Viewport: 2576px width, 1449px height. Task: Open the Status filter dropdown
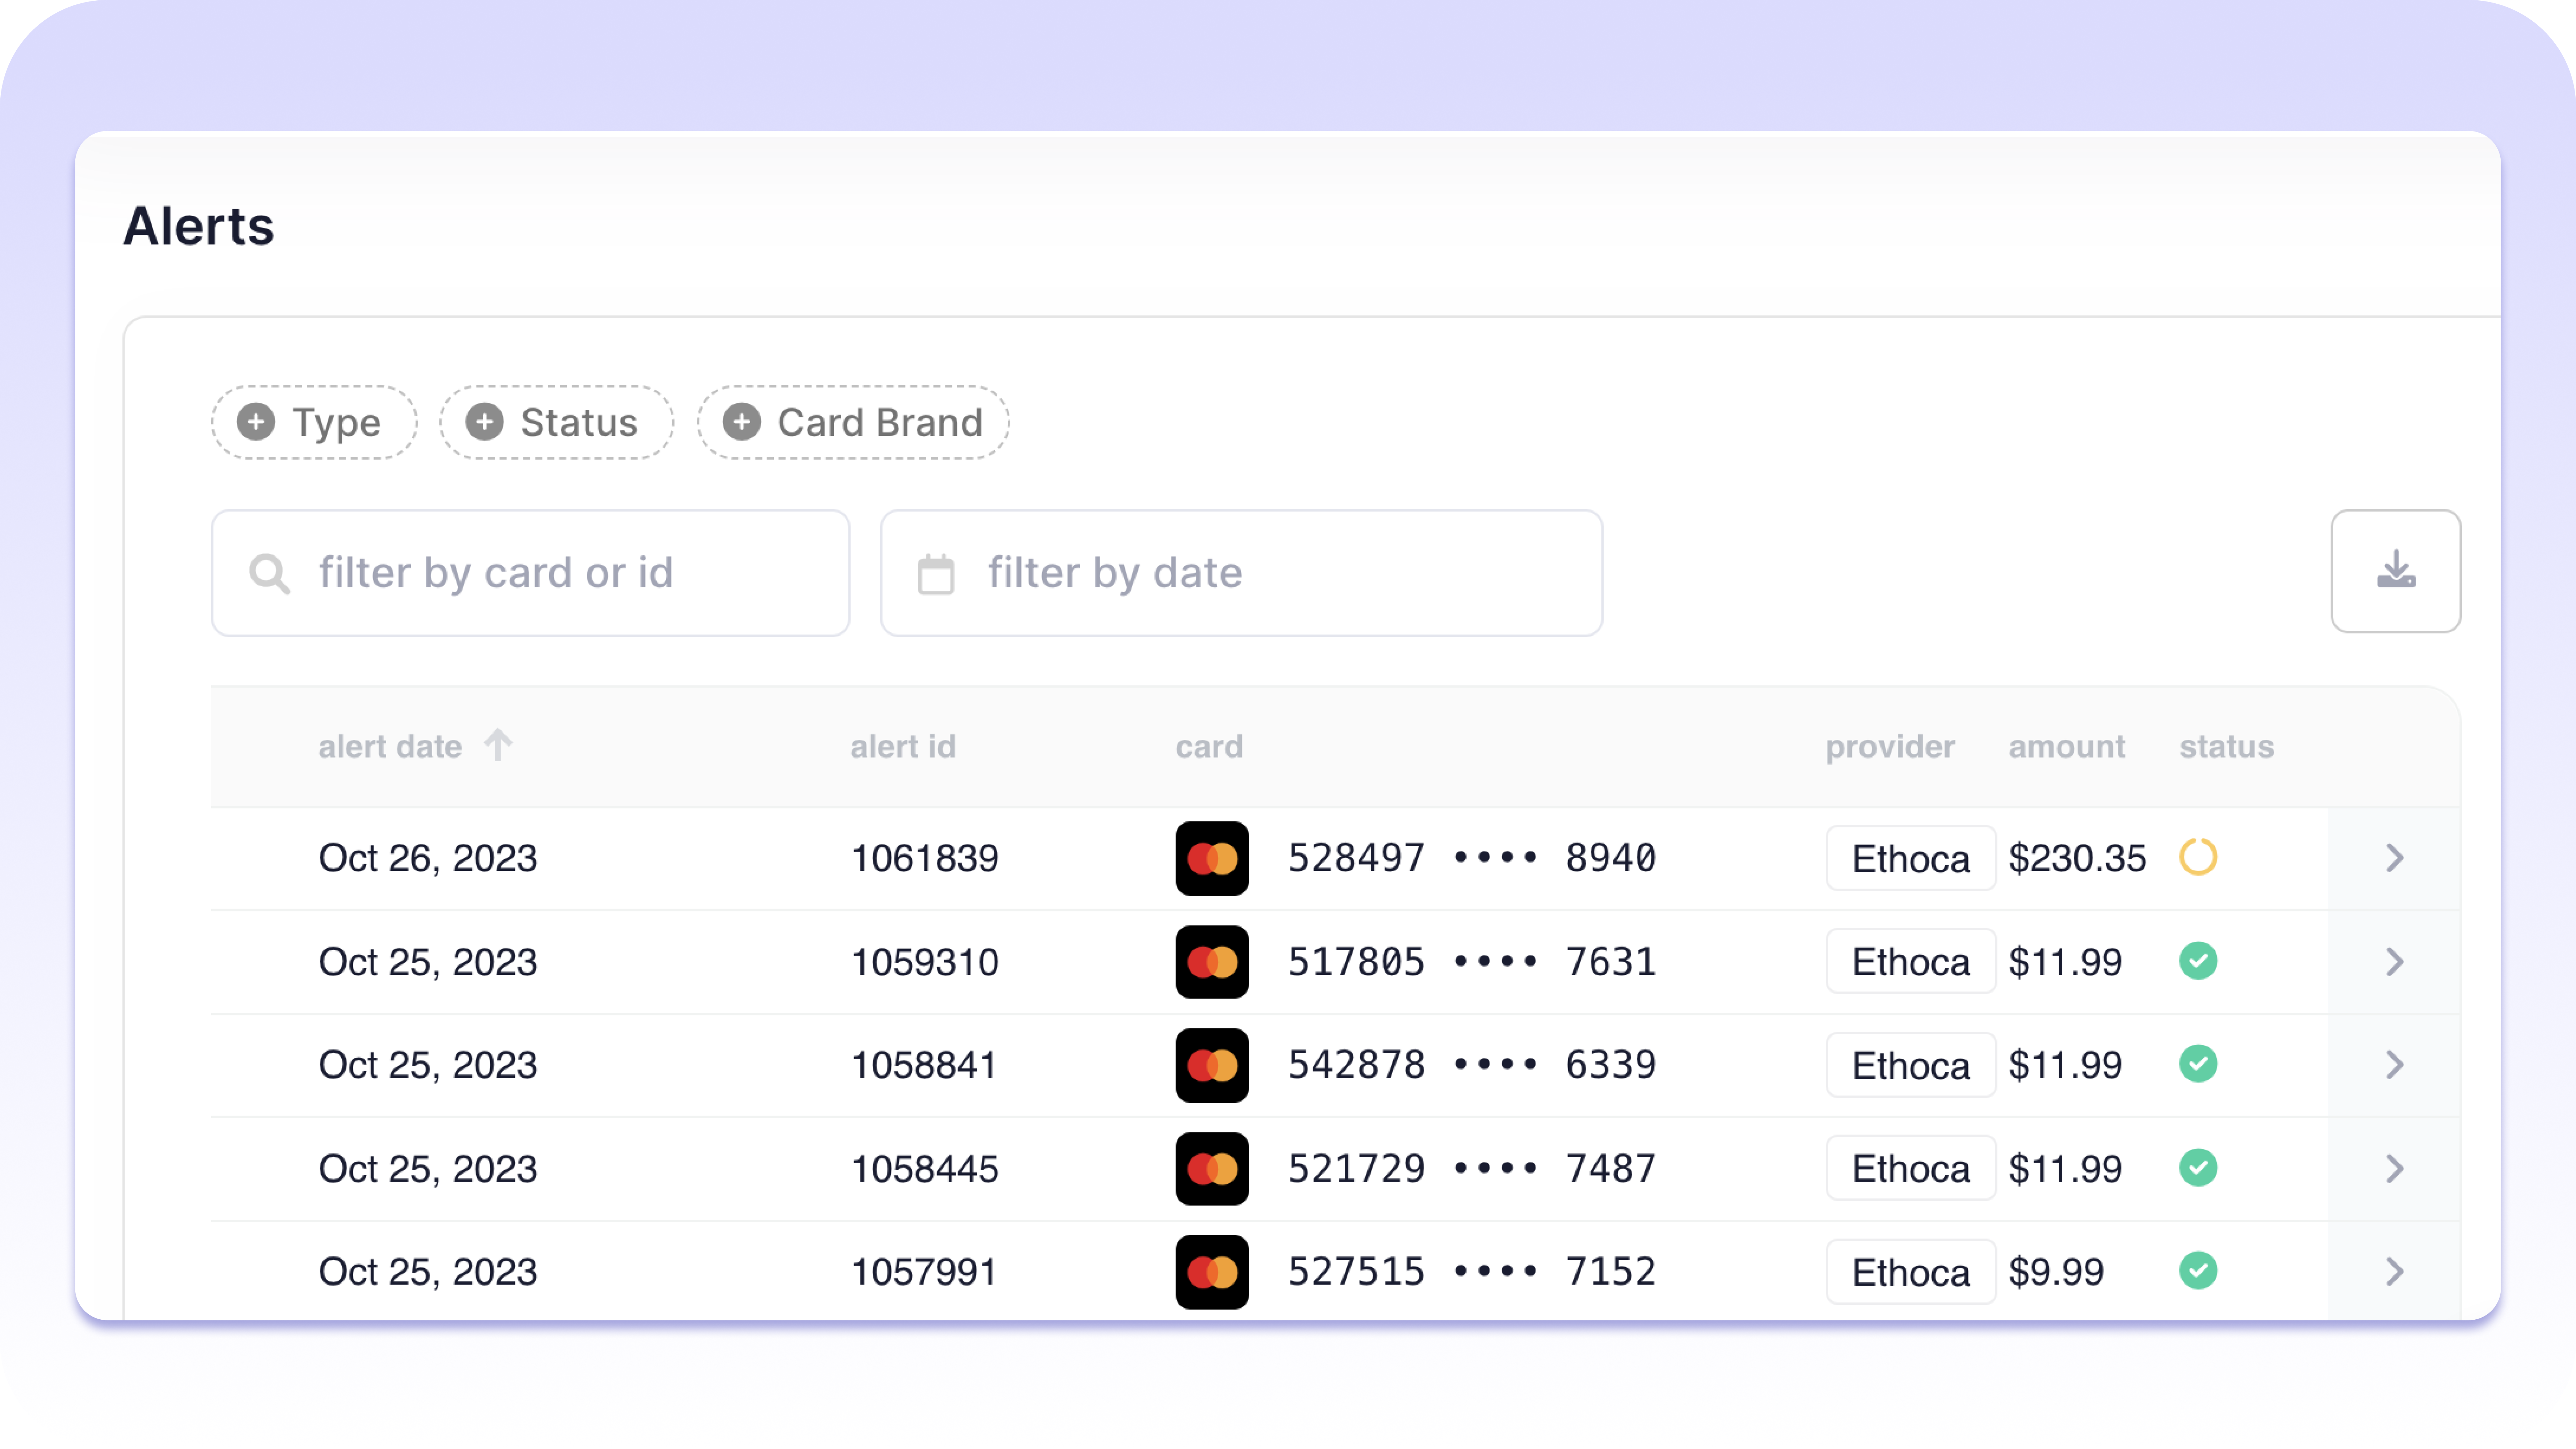[556, 422]
